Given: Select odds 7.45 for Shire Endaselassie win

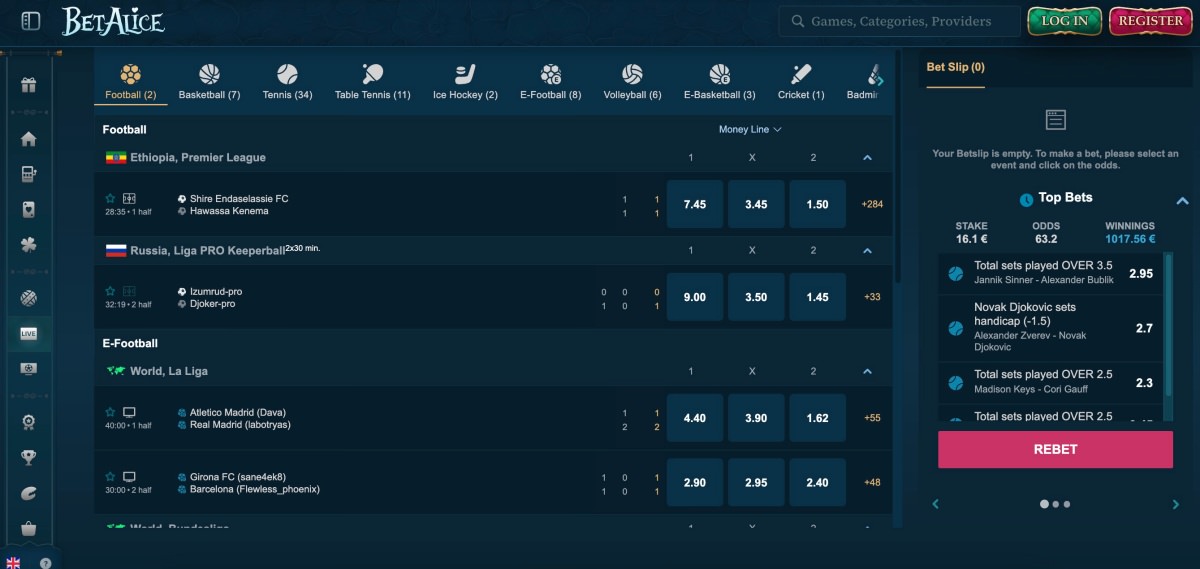Looking at the screenshot, I should pyautogui.click(x=694, y=204).
